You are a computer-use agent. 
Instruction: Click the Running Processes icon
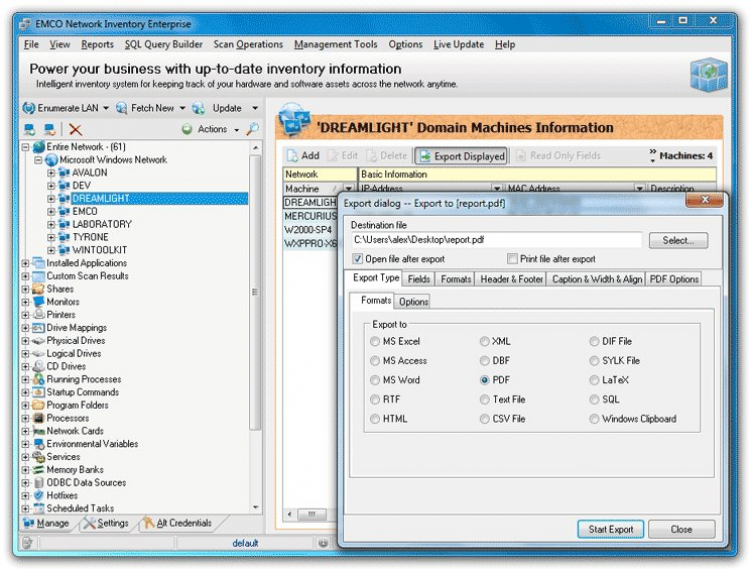pos(38,379)
